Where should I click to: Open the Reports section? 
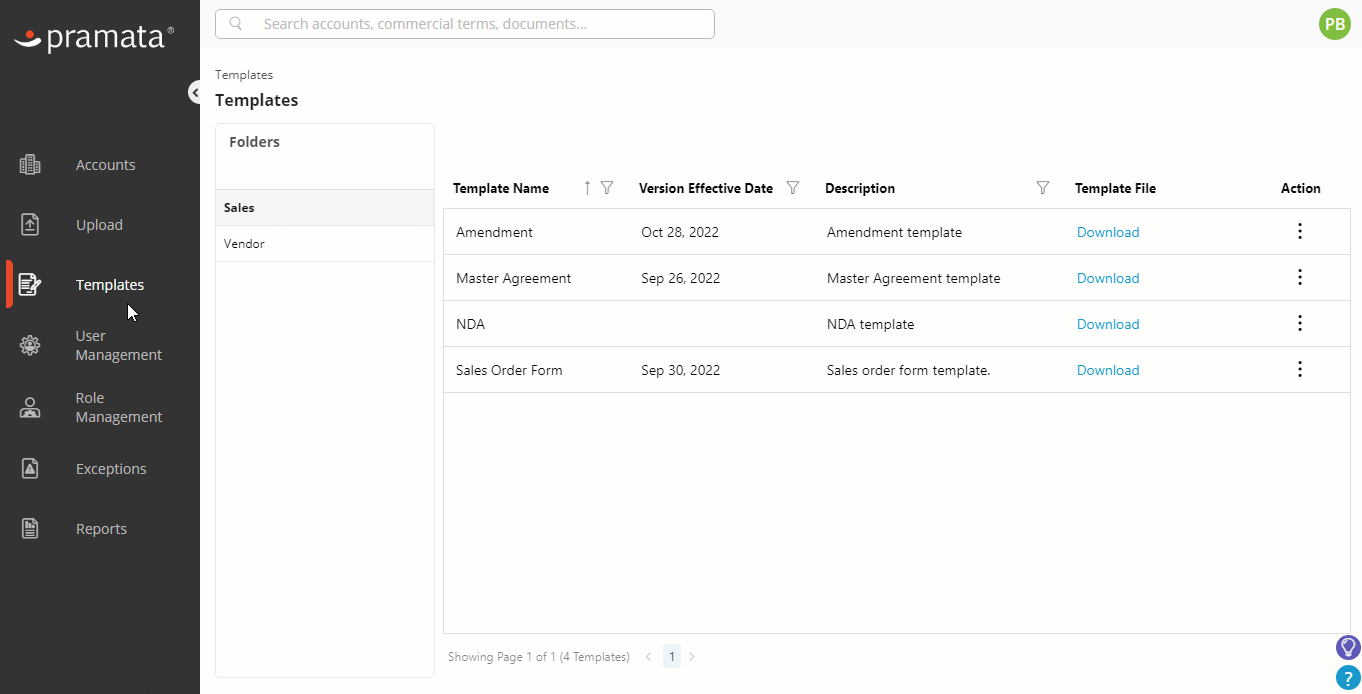coord(101,529)
